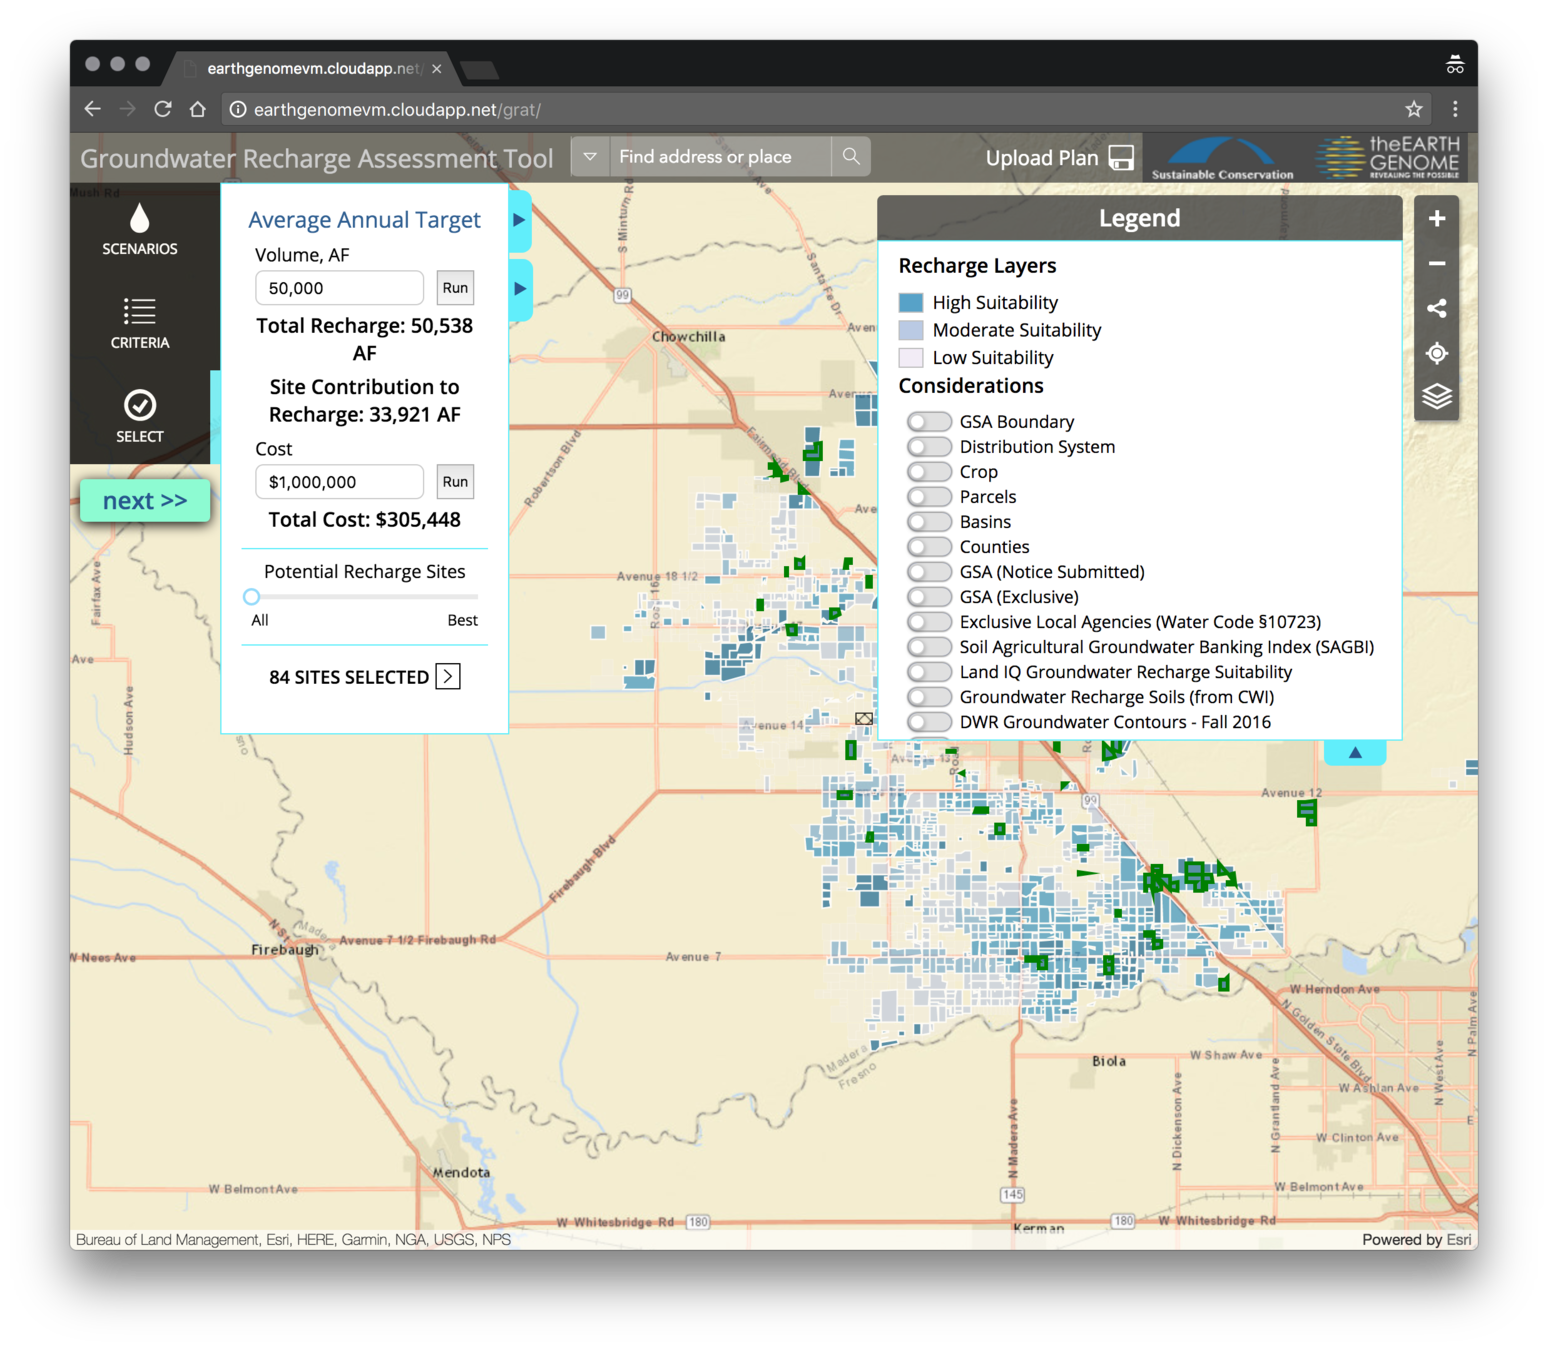
Task: Open the Scenarios water drop panel
Action: click(x=140, y=230)
